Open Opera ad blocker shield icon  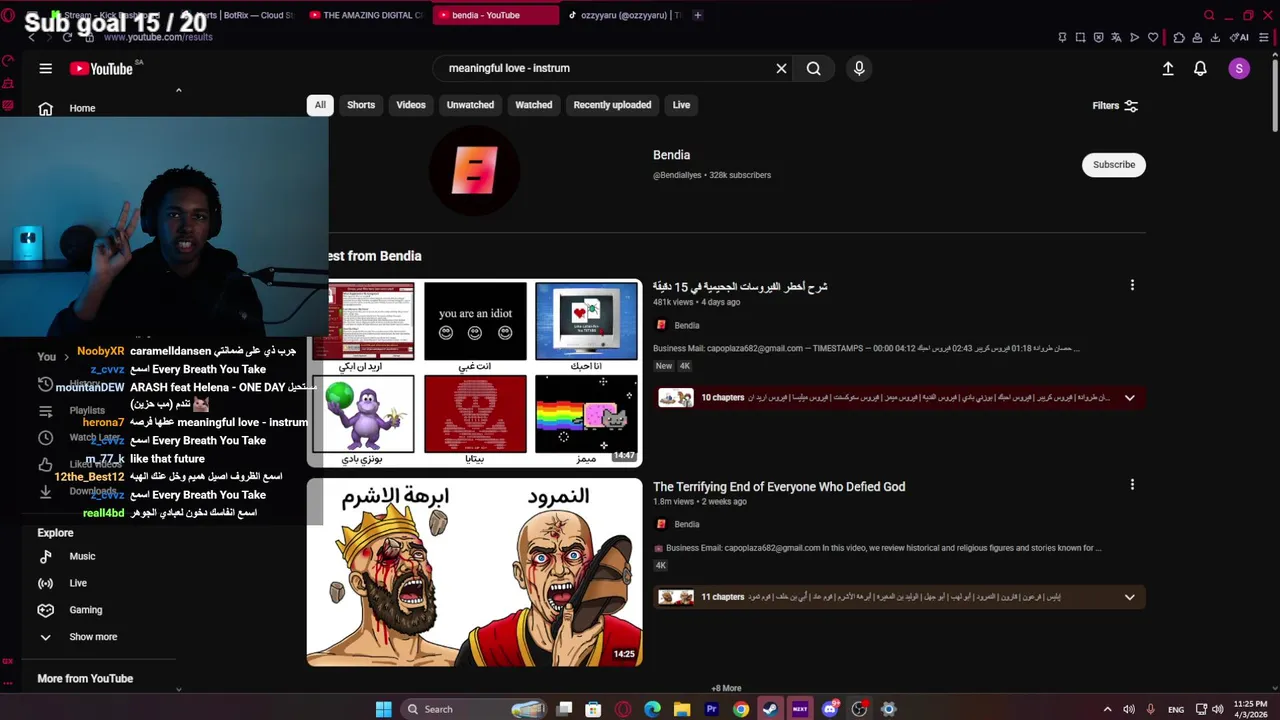pos(1098,37)
